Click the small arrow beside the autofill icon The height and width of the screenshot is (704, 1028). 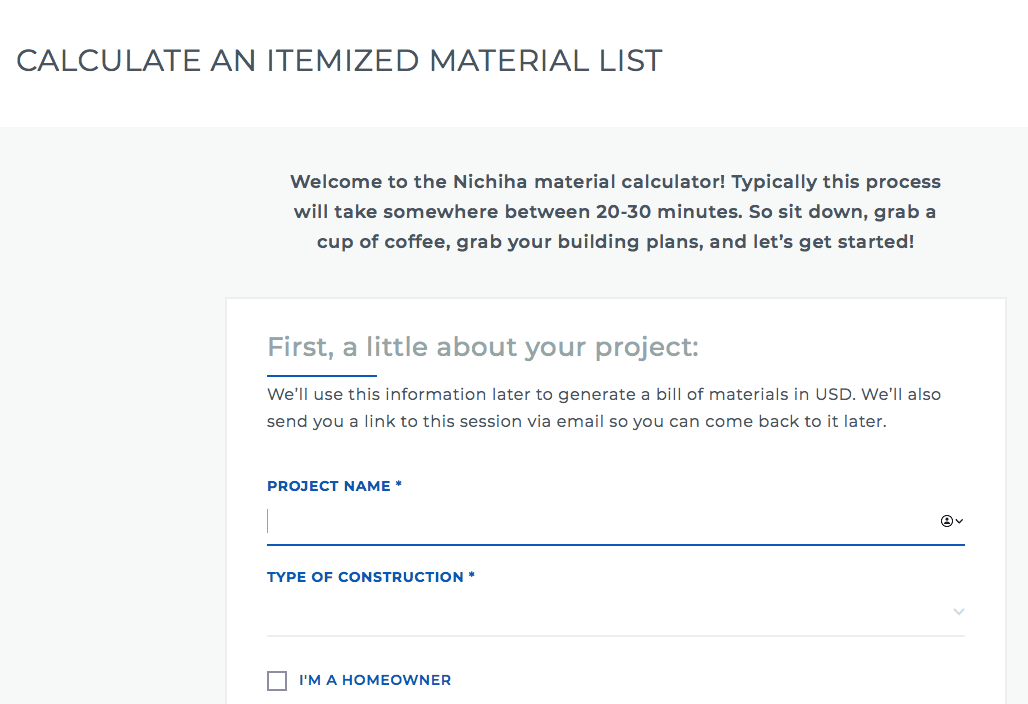click(960, 521)
